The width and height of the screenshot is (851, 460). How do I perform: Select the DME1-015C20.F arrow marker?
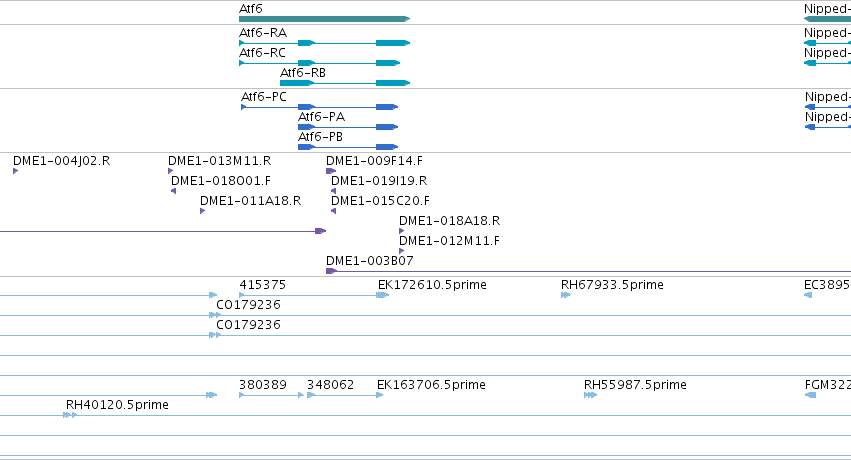[334, 211]
